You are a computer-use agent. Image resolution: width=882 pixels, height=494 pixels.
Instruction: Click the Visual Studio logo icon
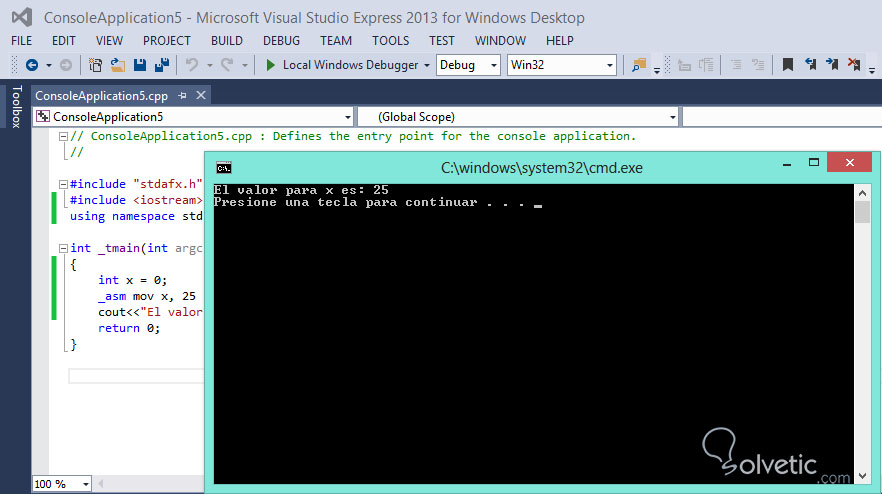[22, 17]
